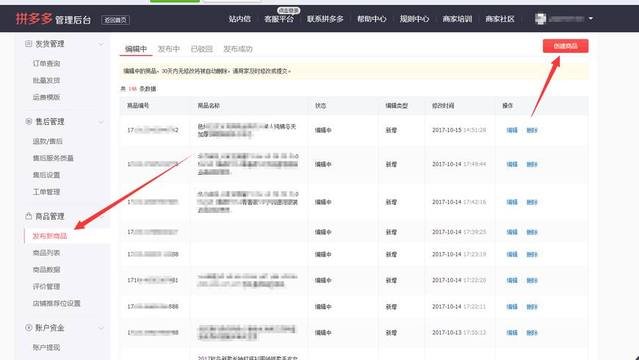Open 售后设置 in the sidebar
The width and height of the screenshot is (639, 360).
click(46, 175)
